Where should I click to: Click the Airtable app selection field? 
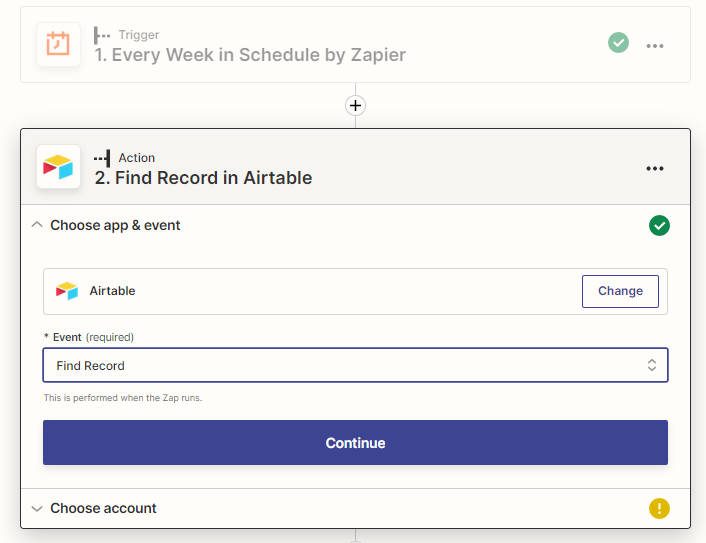[355, 291]
